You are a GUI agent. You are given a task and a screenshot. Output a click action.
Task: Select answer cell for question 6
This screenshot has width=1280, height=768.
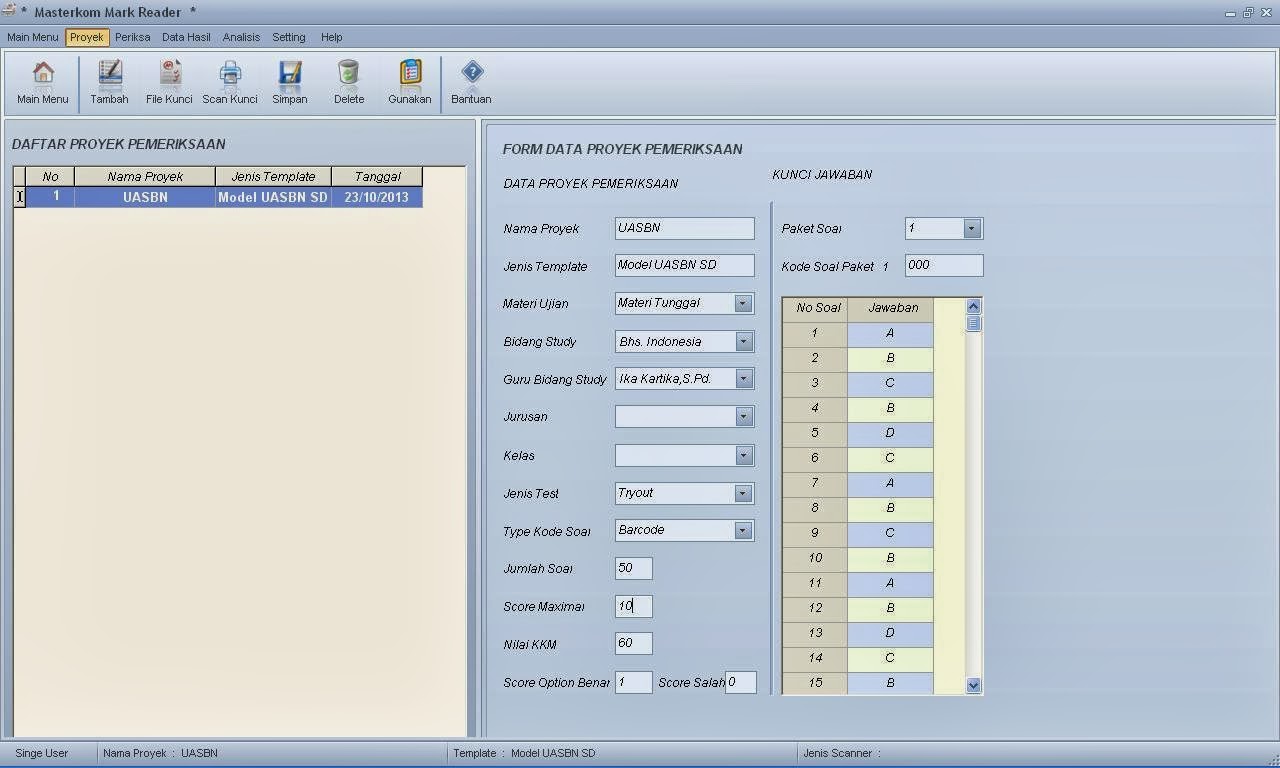[890, 458]
